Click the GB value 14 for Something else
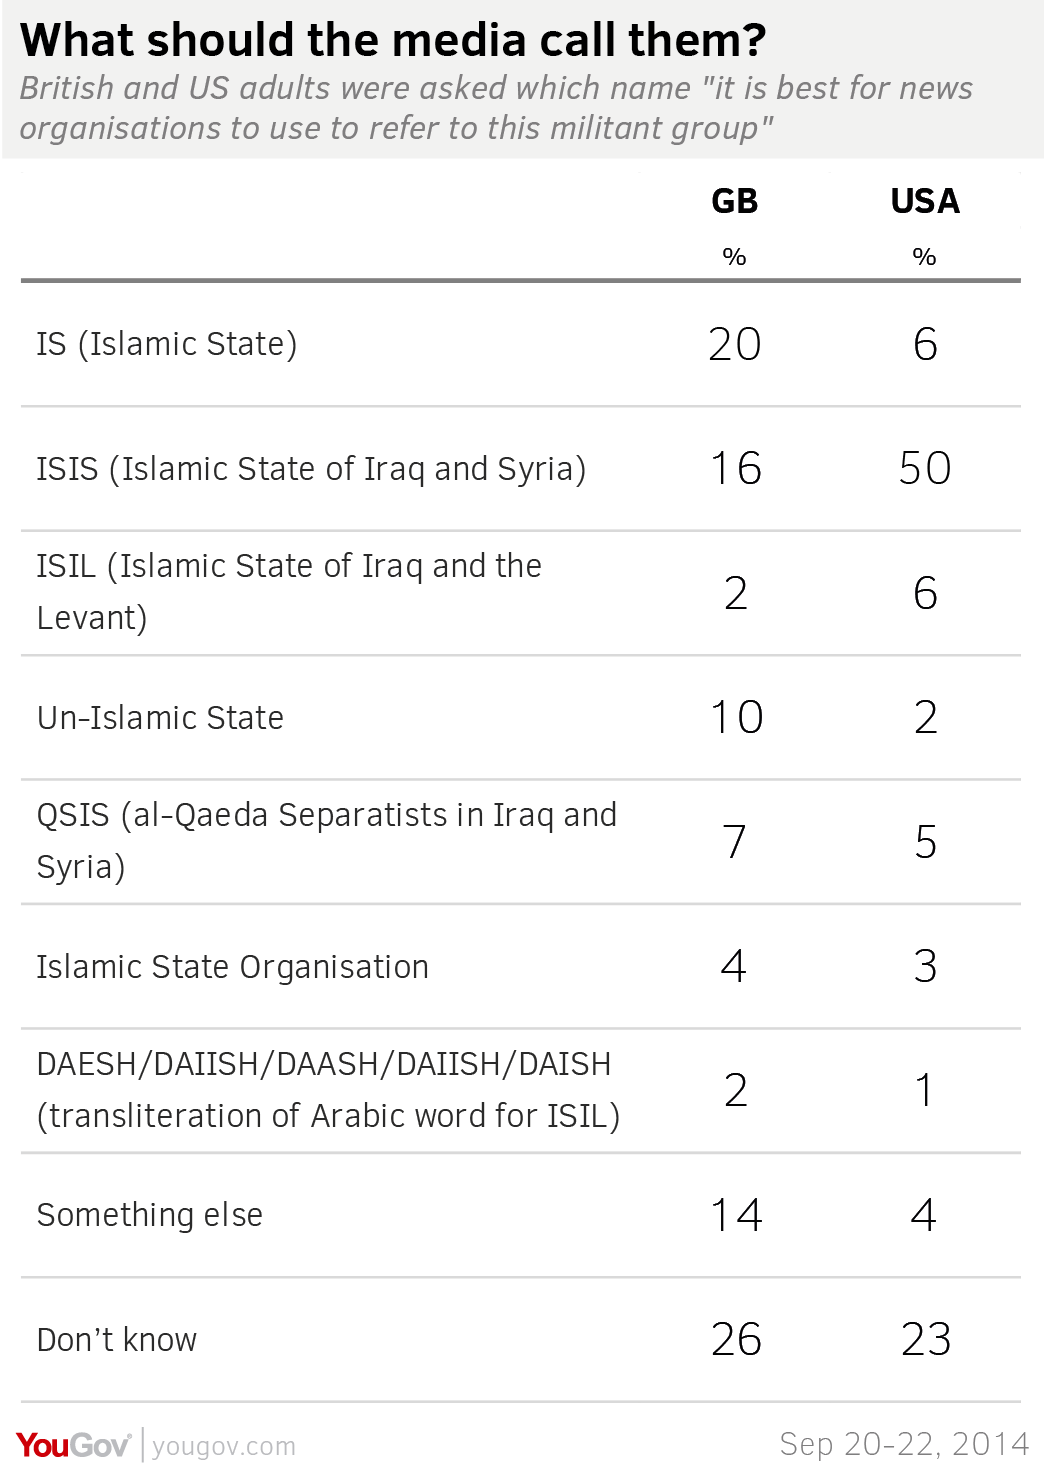 [736, 1215]
